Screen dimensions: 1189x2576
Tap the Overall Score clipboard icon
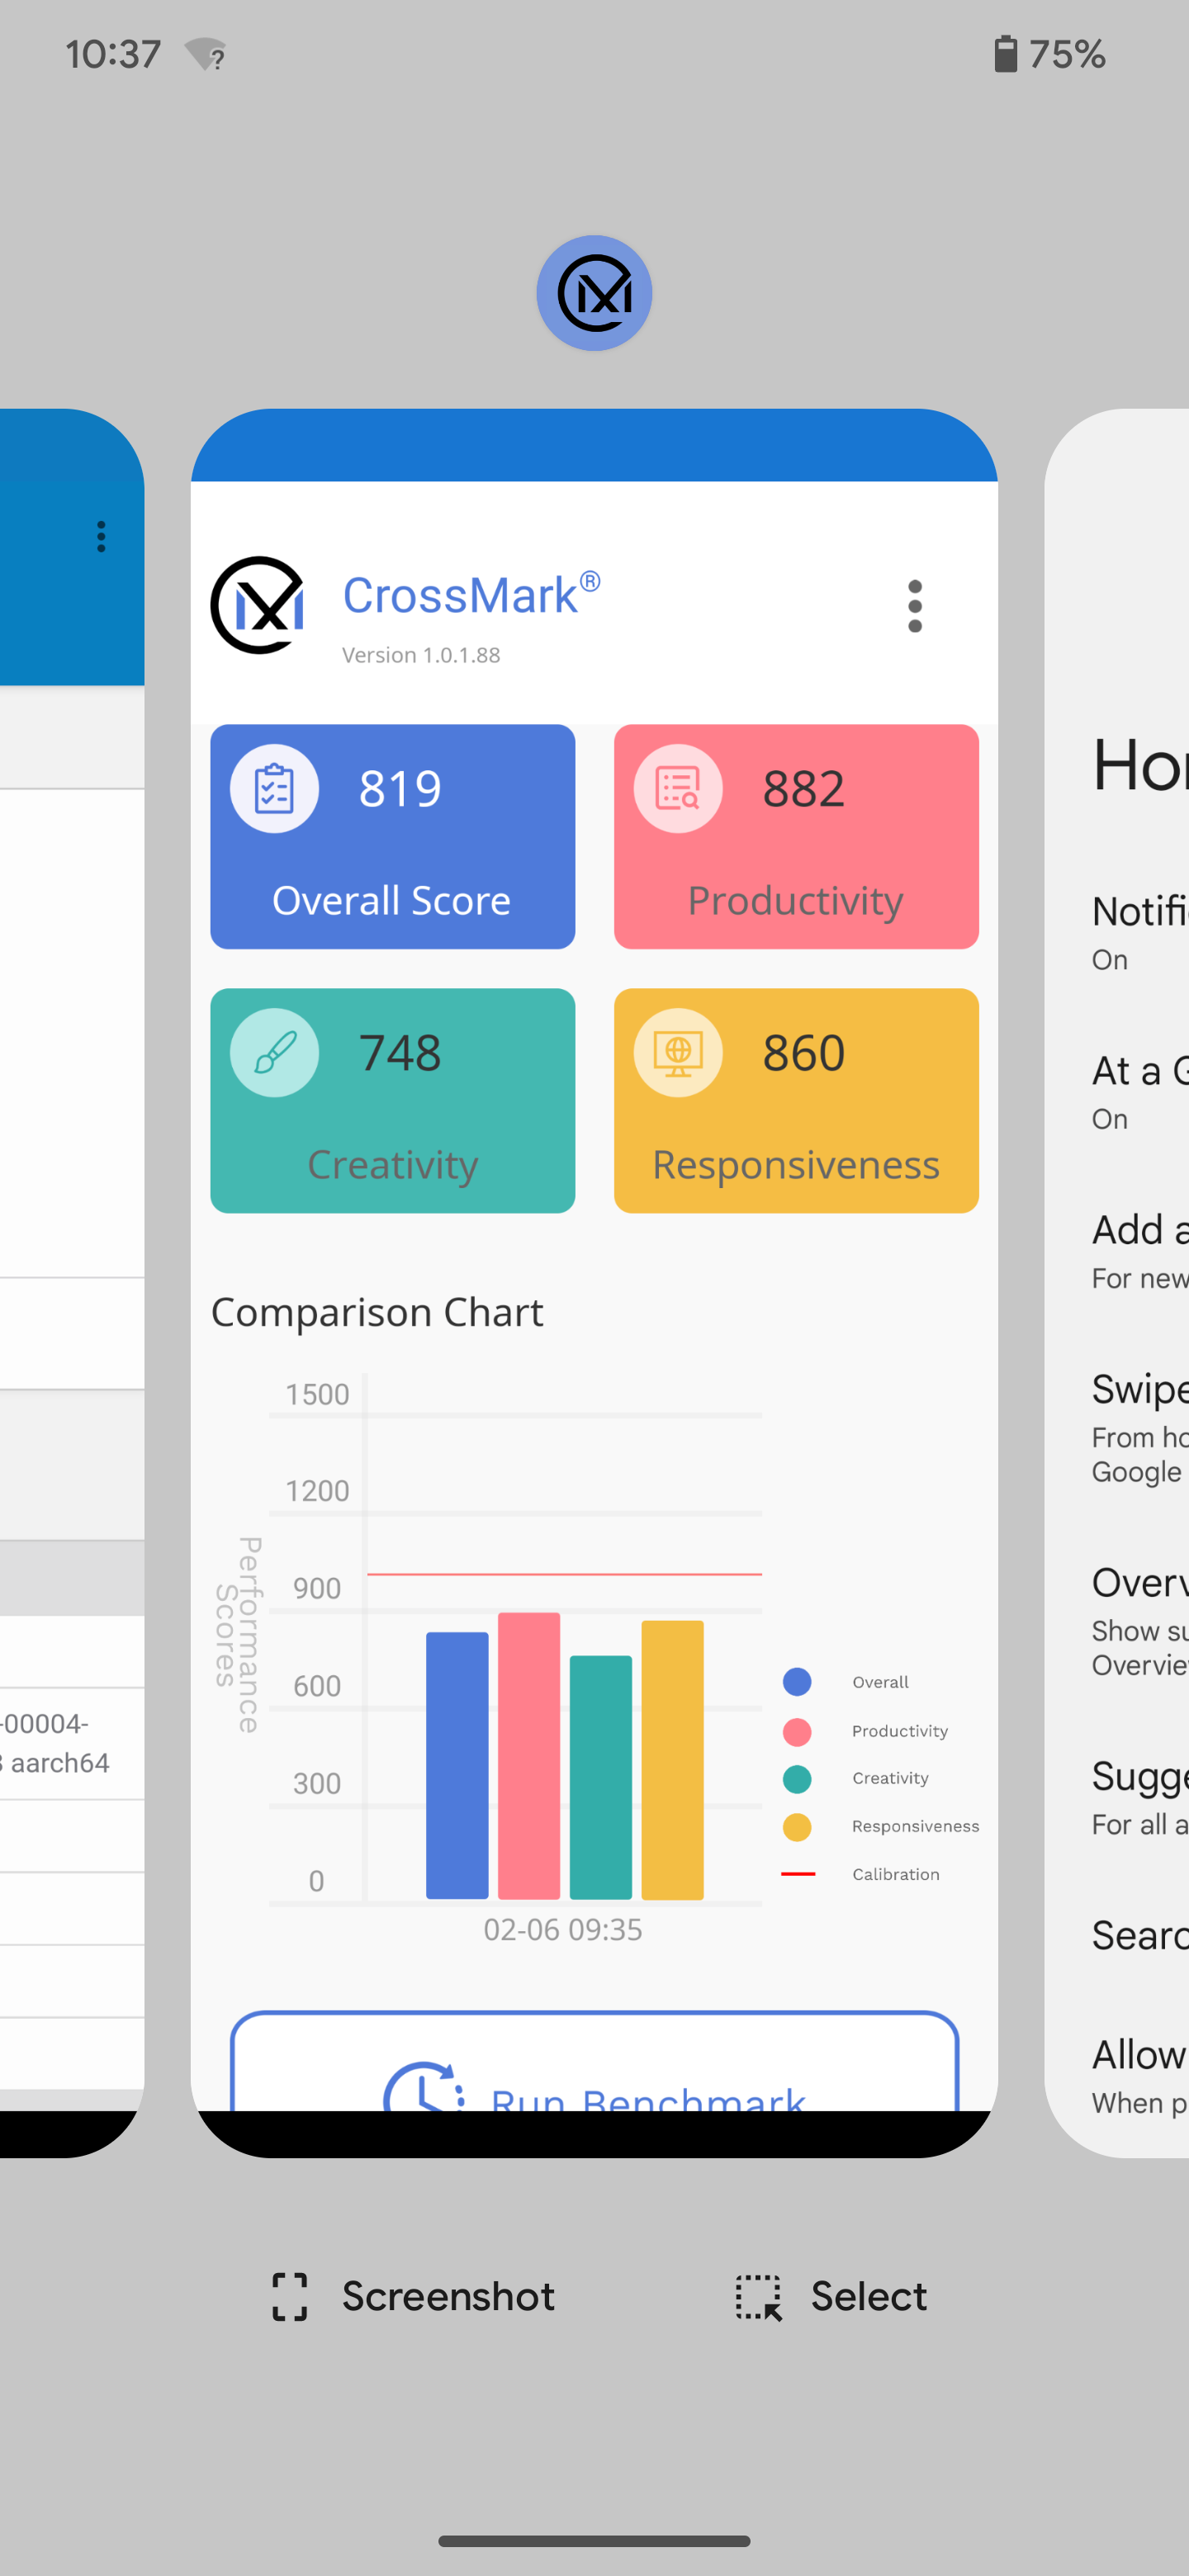[274, 788]
